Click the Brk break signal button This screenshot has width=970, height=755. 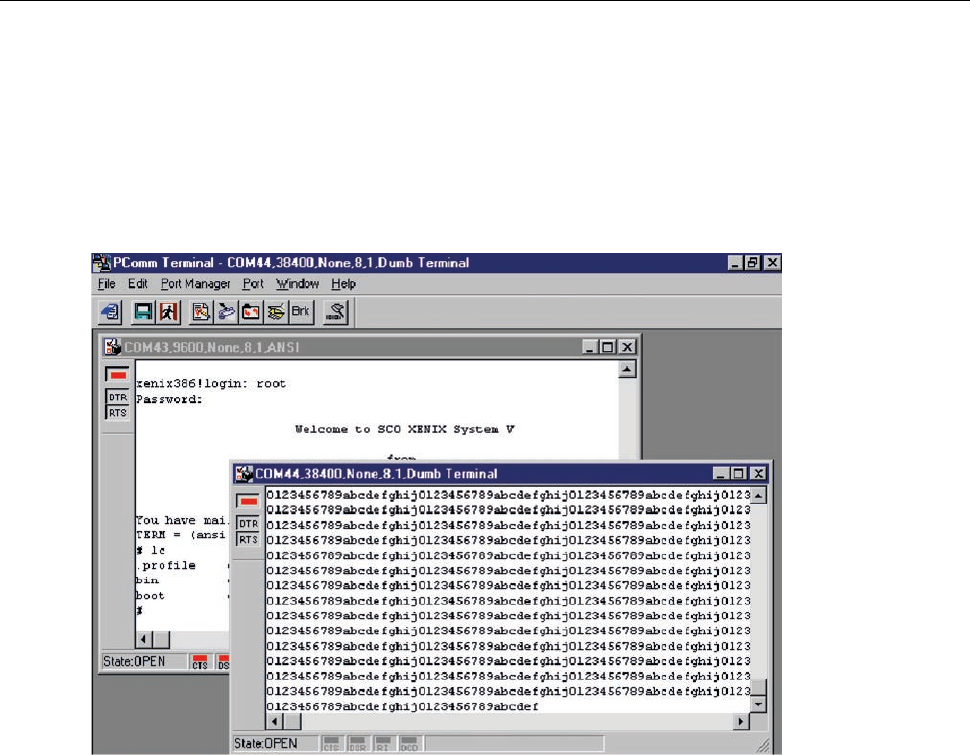tap(301, 312)
